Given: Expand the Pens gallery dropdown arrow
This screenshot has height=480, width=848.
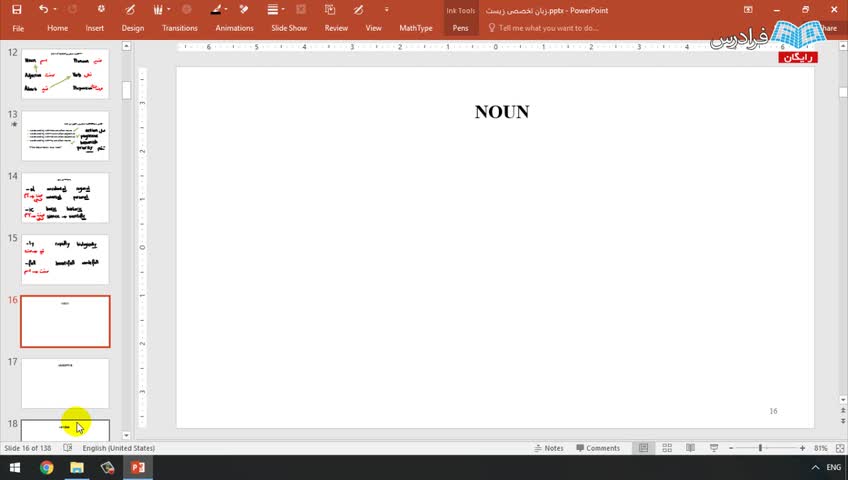Looking at the screenshot, I should tap(169, 10).
